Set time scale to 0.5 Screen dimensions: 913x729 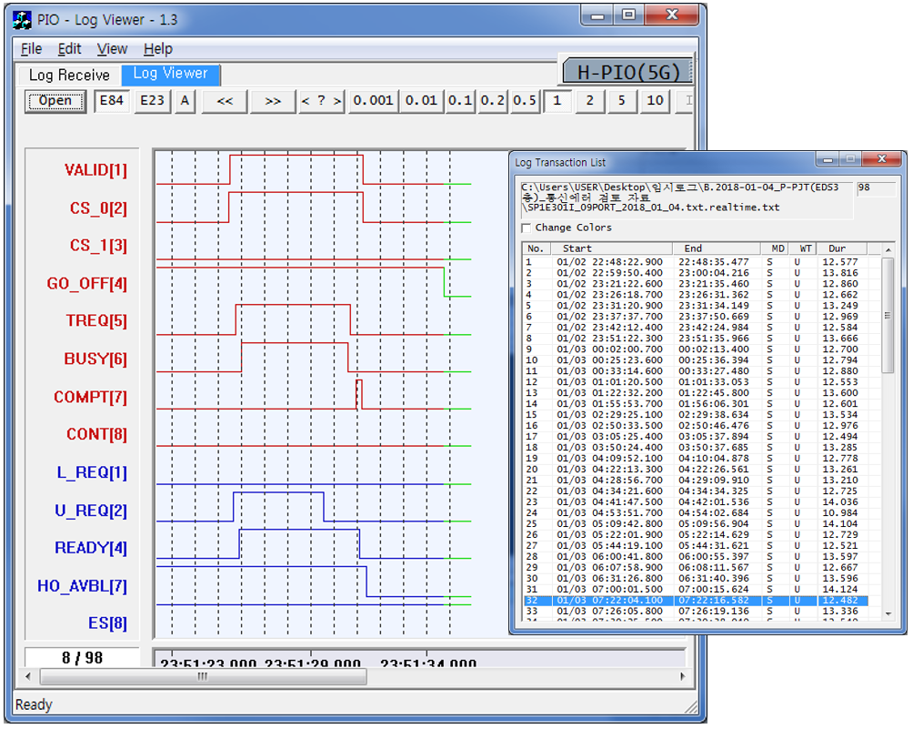(524, 101)
